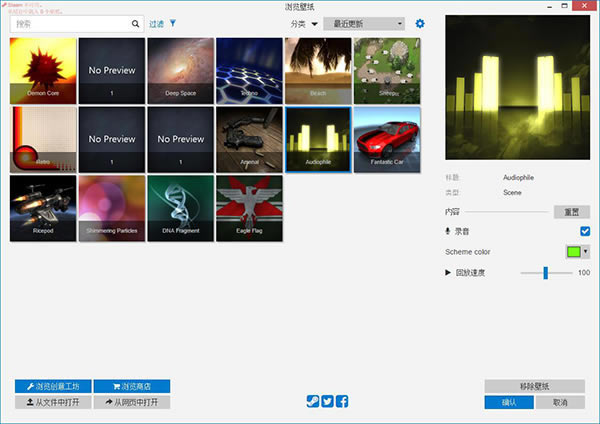Expand the 回放速度 disclosure triangle
Viewport: 600px width, 424px height.
pyautogui.click(x=448, y=272)
